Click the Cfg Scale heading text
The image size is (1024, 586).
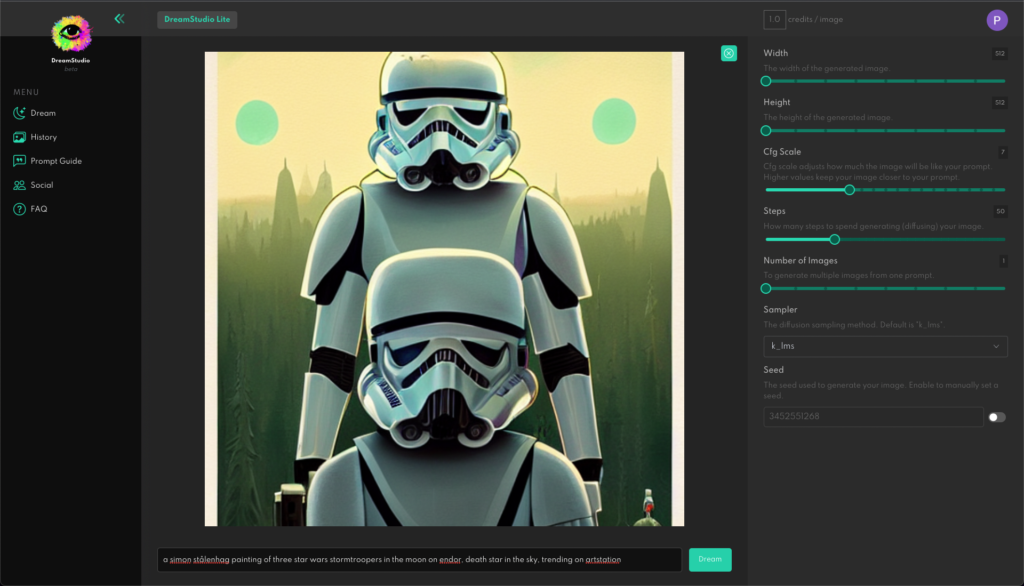click(782, 152)
